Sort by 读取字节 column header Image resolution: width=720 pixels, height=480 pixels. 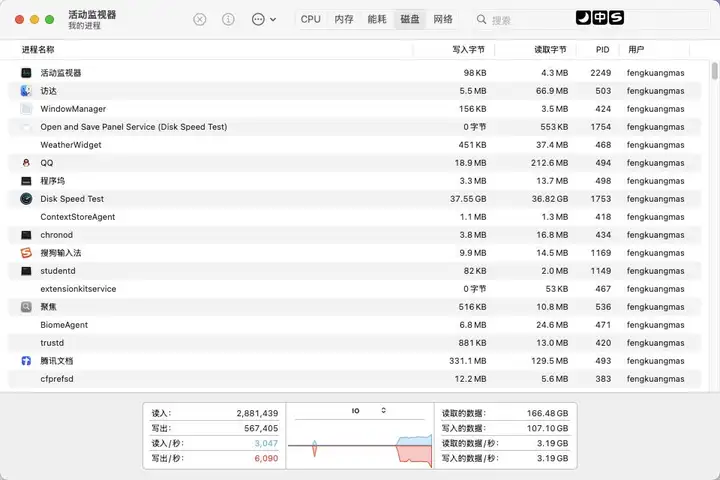pos(550,50)
